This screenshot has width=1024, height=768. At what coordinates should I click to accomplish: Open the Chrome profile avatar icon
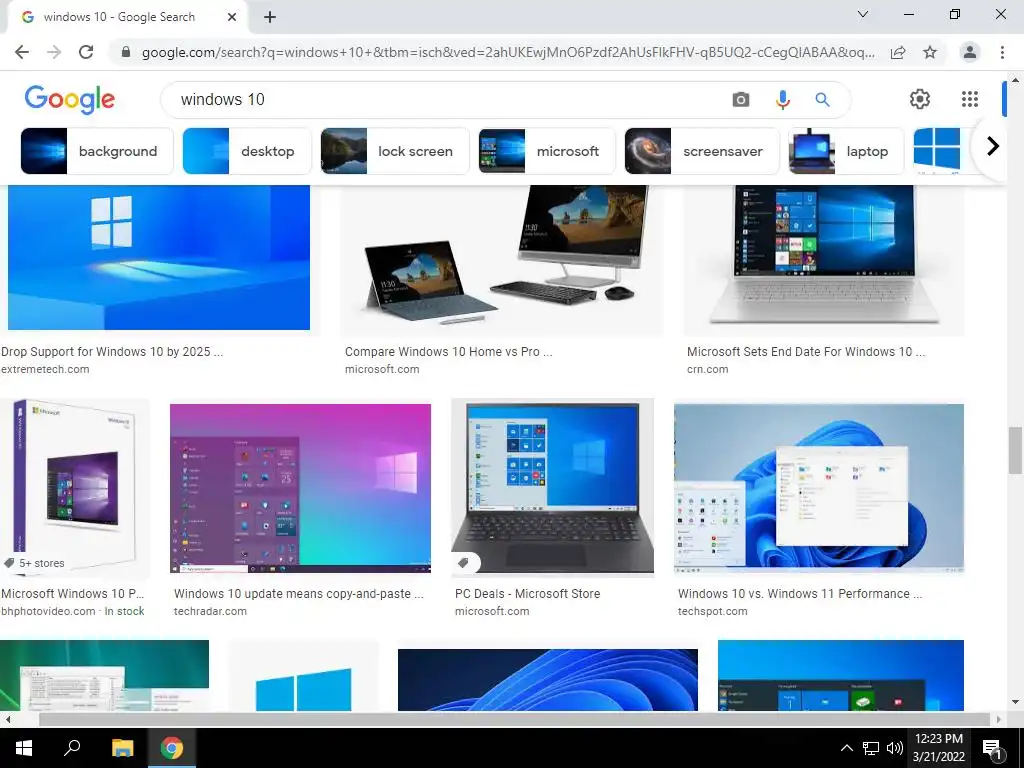tap(970, 52)
